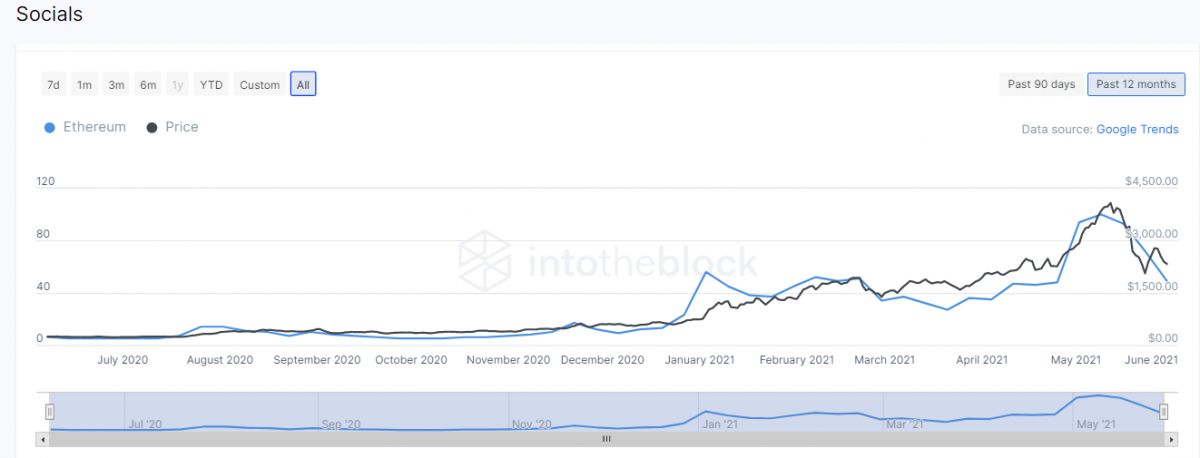
Task: Select the YTD range option
Action: click(x=211, y=85)
